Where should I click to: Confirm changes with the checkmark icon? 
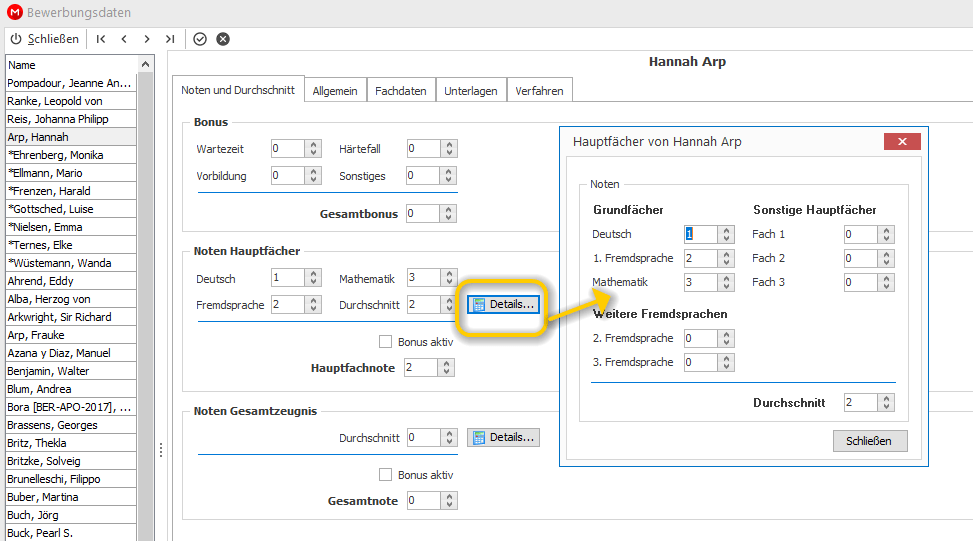pos(200,39)
